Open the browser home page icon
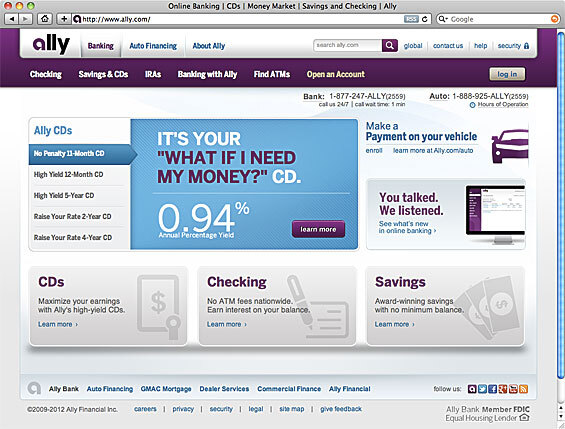Viewport: 565px width, 429px height. coord(44,19)
